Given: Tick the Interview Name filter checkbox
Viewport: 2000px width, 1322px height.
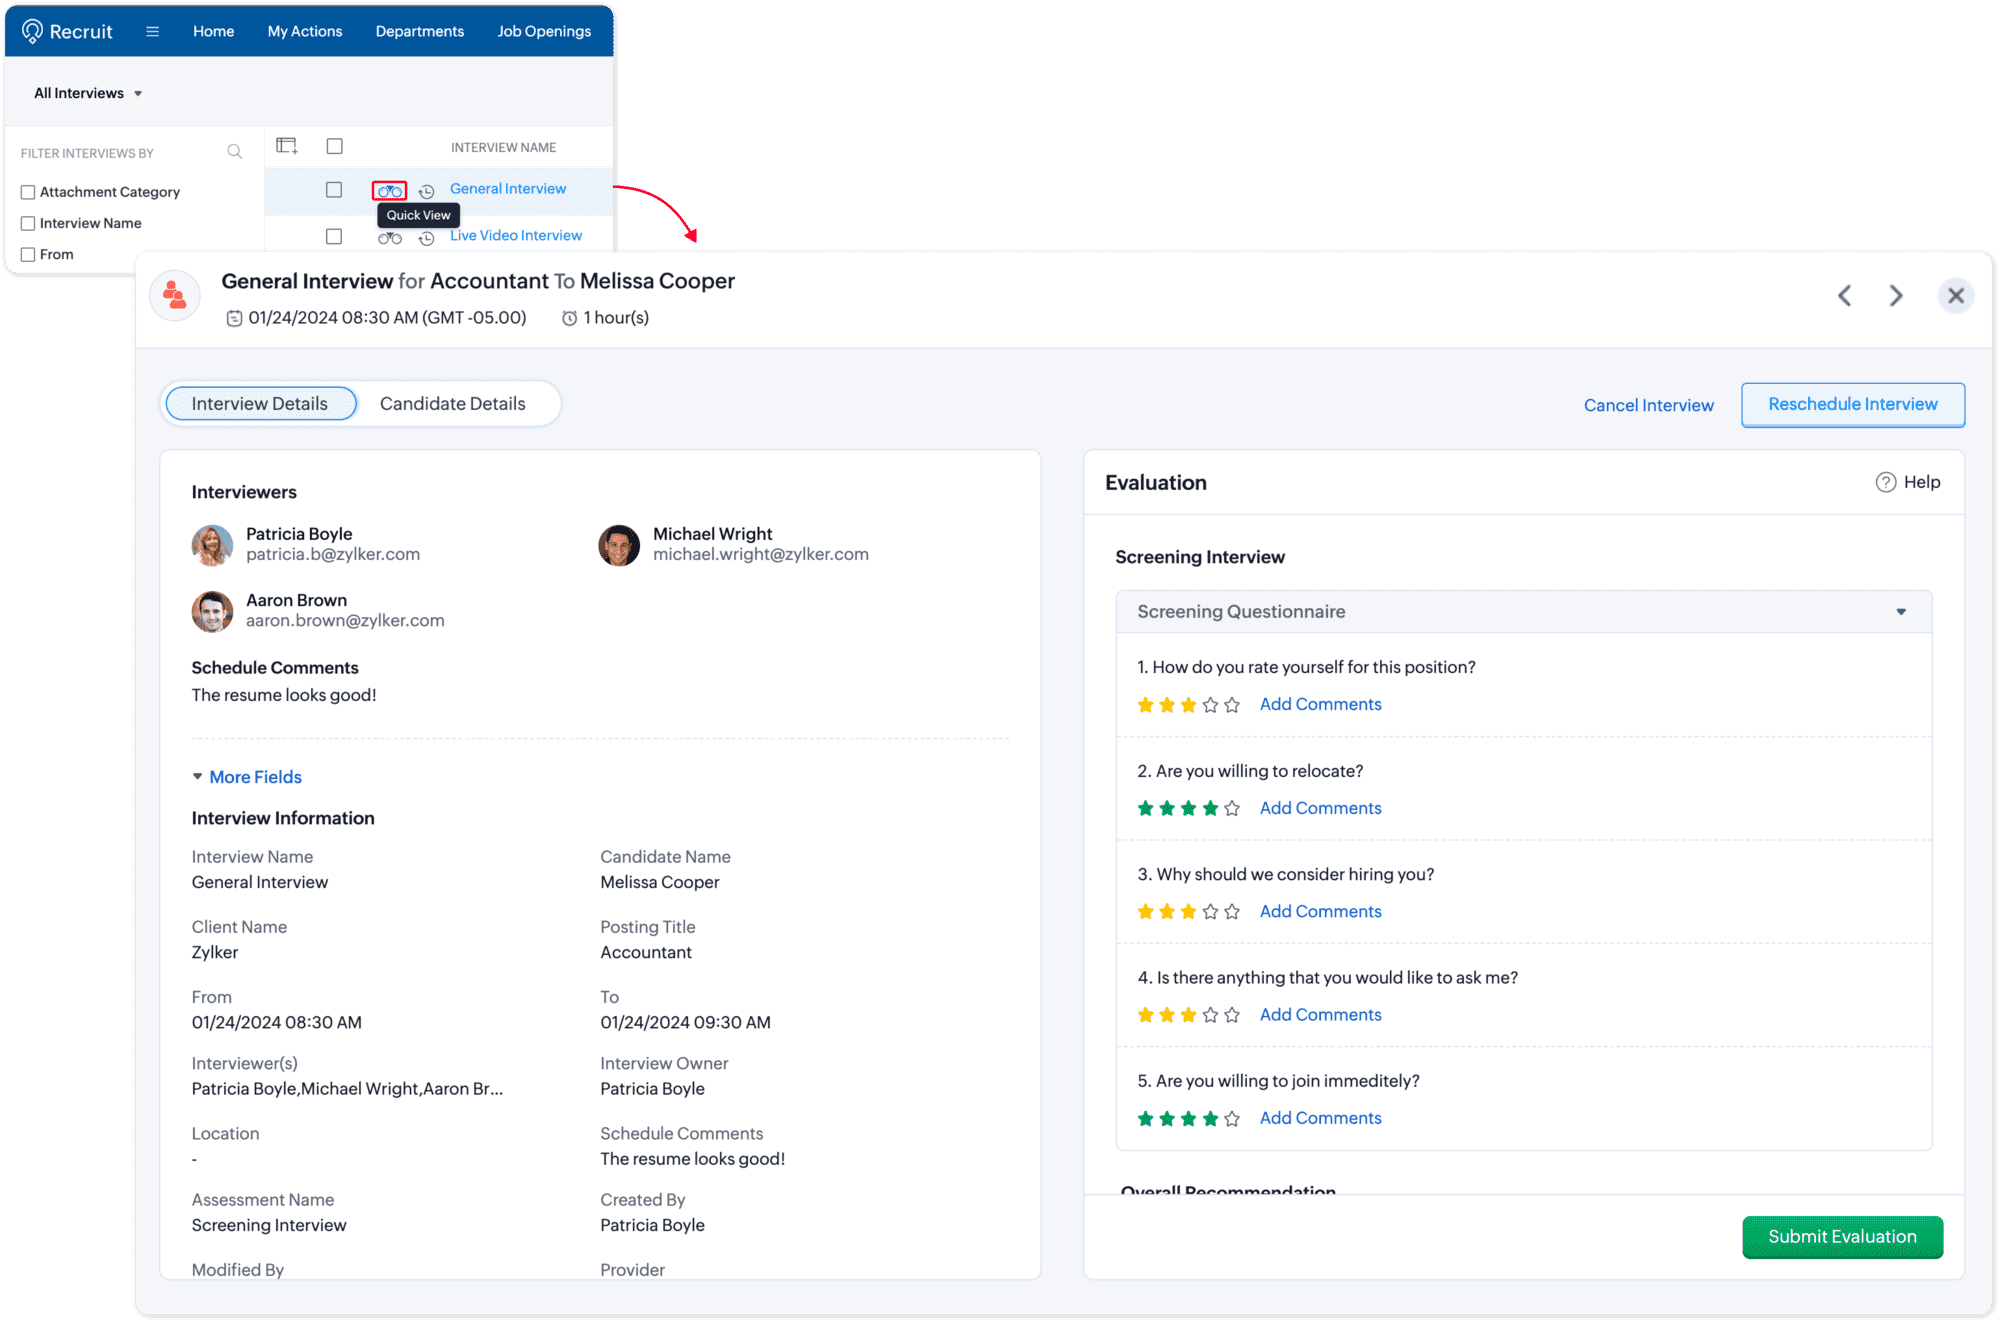Looking at the screenshot, I should click(x=28, y=223).
